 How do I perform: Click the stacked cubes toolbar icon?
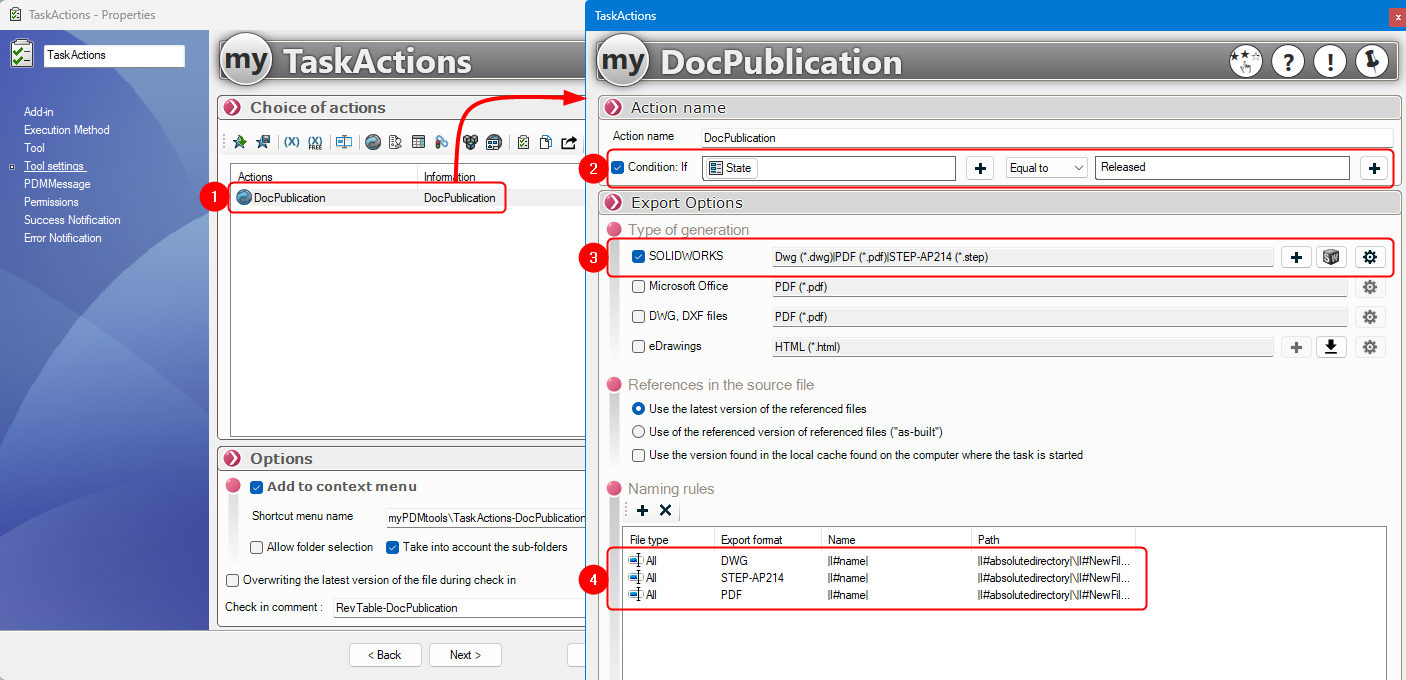[470, 142]
